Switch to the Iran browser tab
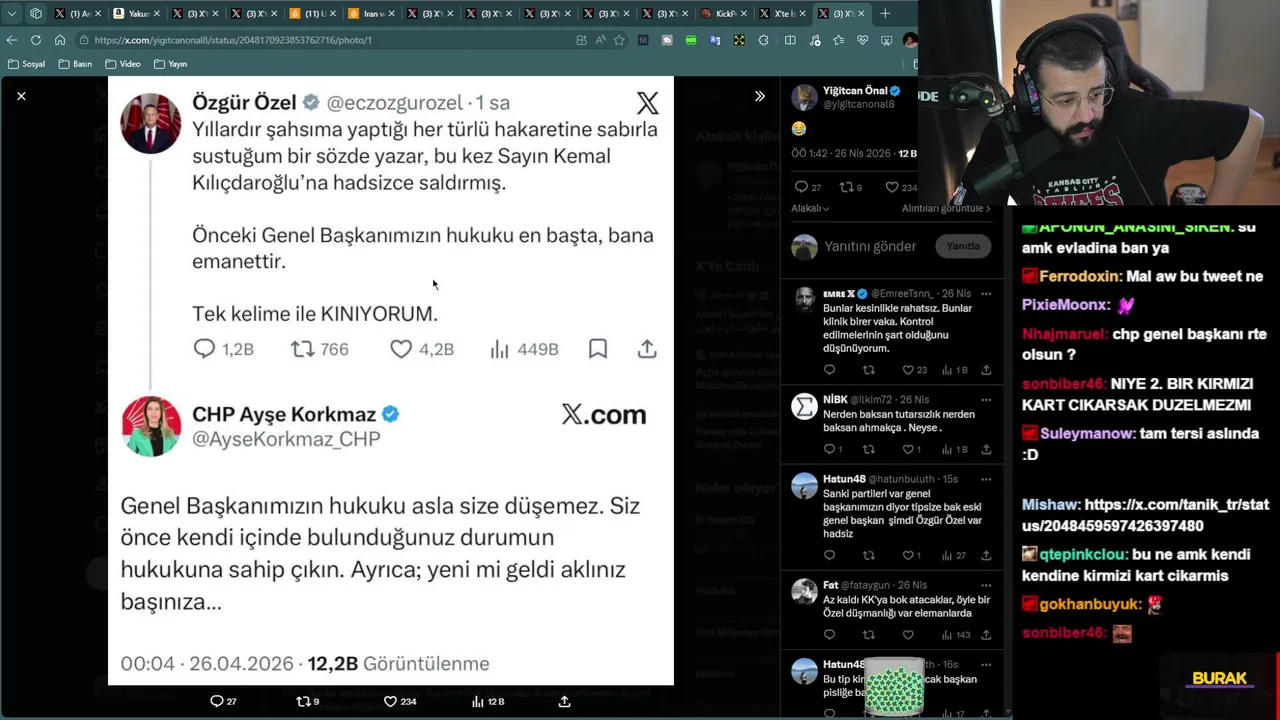 point(372,13)
